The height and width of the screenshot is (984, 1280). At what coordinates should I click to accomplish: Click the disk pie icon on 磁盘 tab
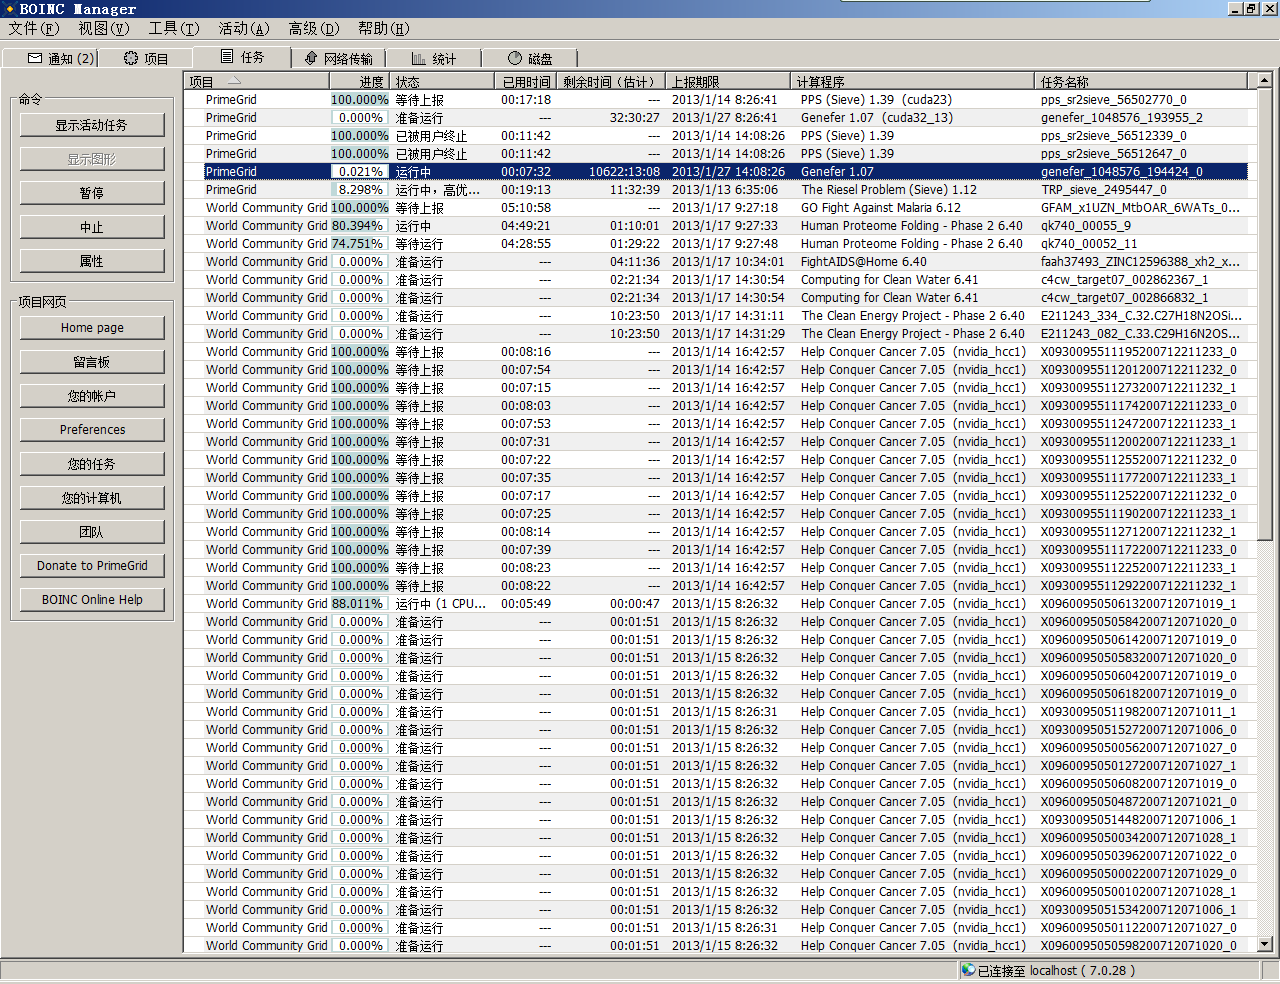tap(515, 58)
